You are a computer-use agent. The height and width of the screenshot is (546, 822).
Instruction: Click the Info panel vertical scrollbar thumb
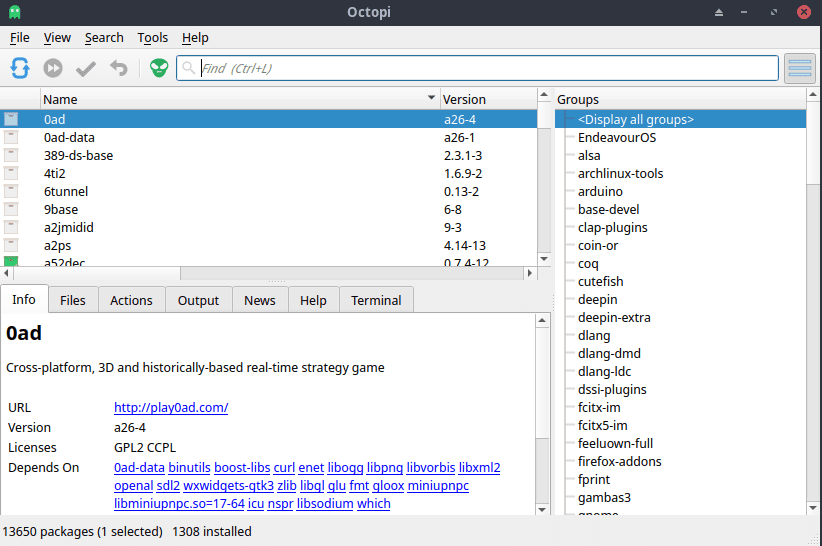[x=542, y=383]
